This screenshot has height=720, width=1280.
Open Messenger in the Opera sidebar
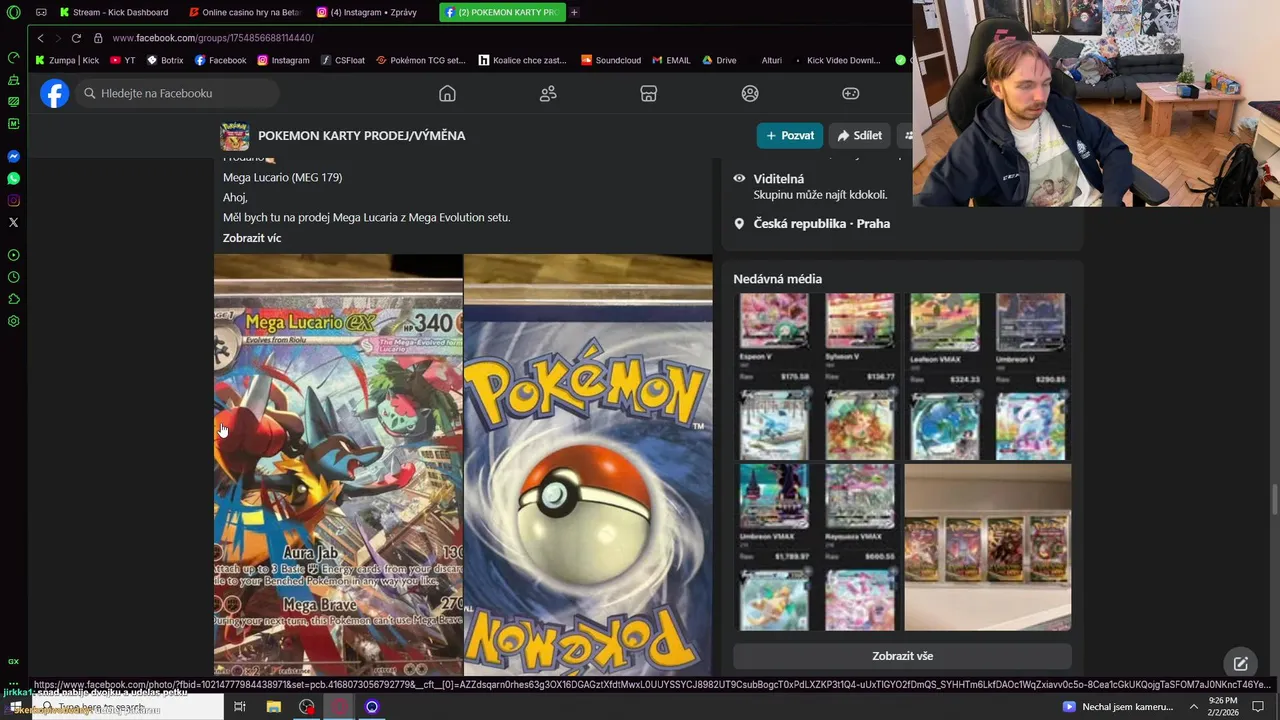pos(13,156)
